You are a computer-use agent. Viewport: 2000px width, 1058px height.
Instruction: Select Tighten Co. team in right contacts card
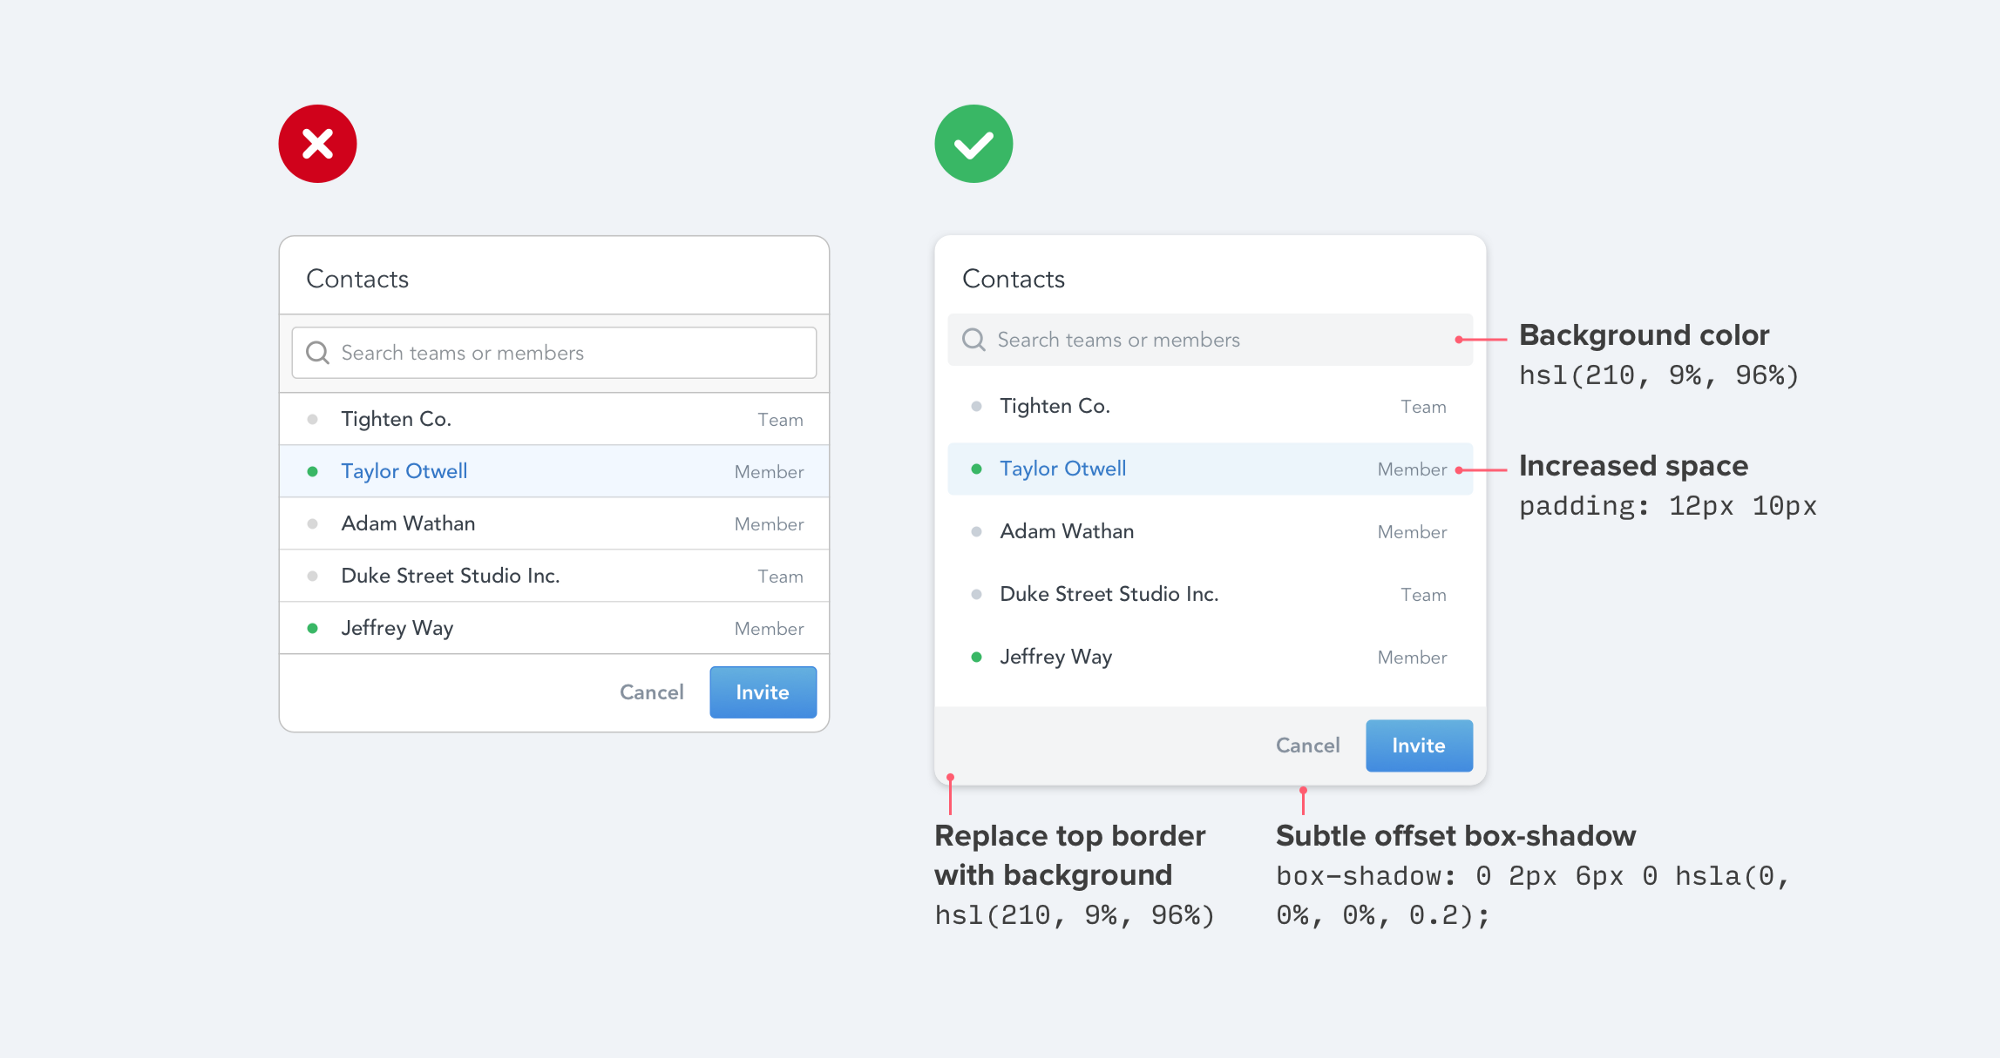1210,406
